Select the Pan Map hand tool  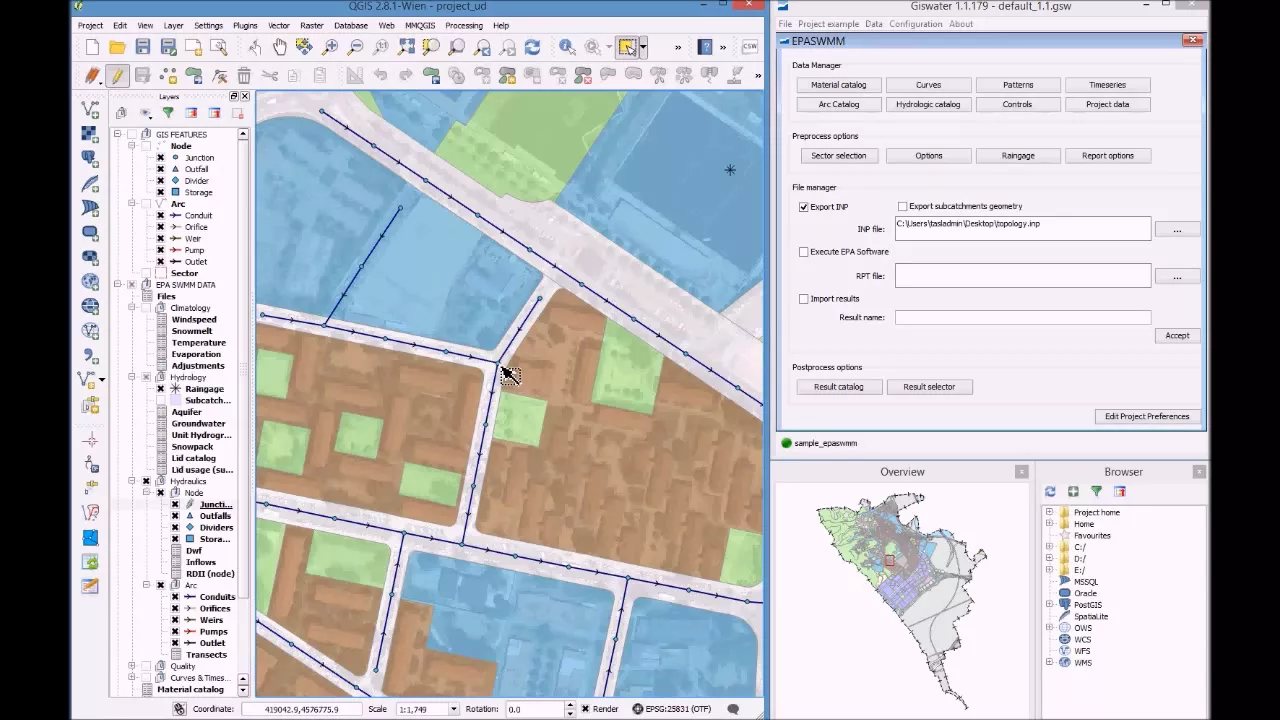click(280, 47)
